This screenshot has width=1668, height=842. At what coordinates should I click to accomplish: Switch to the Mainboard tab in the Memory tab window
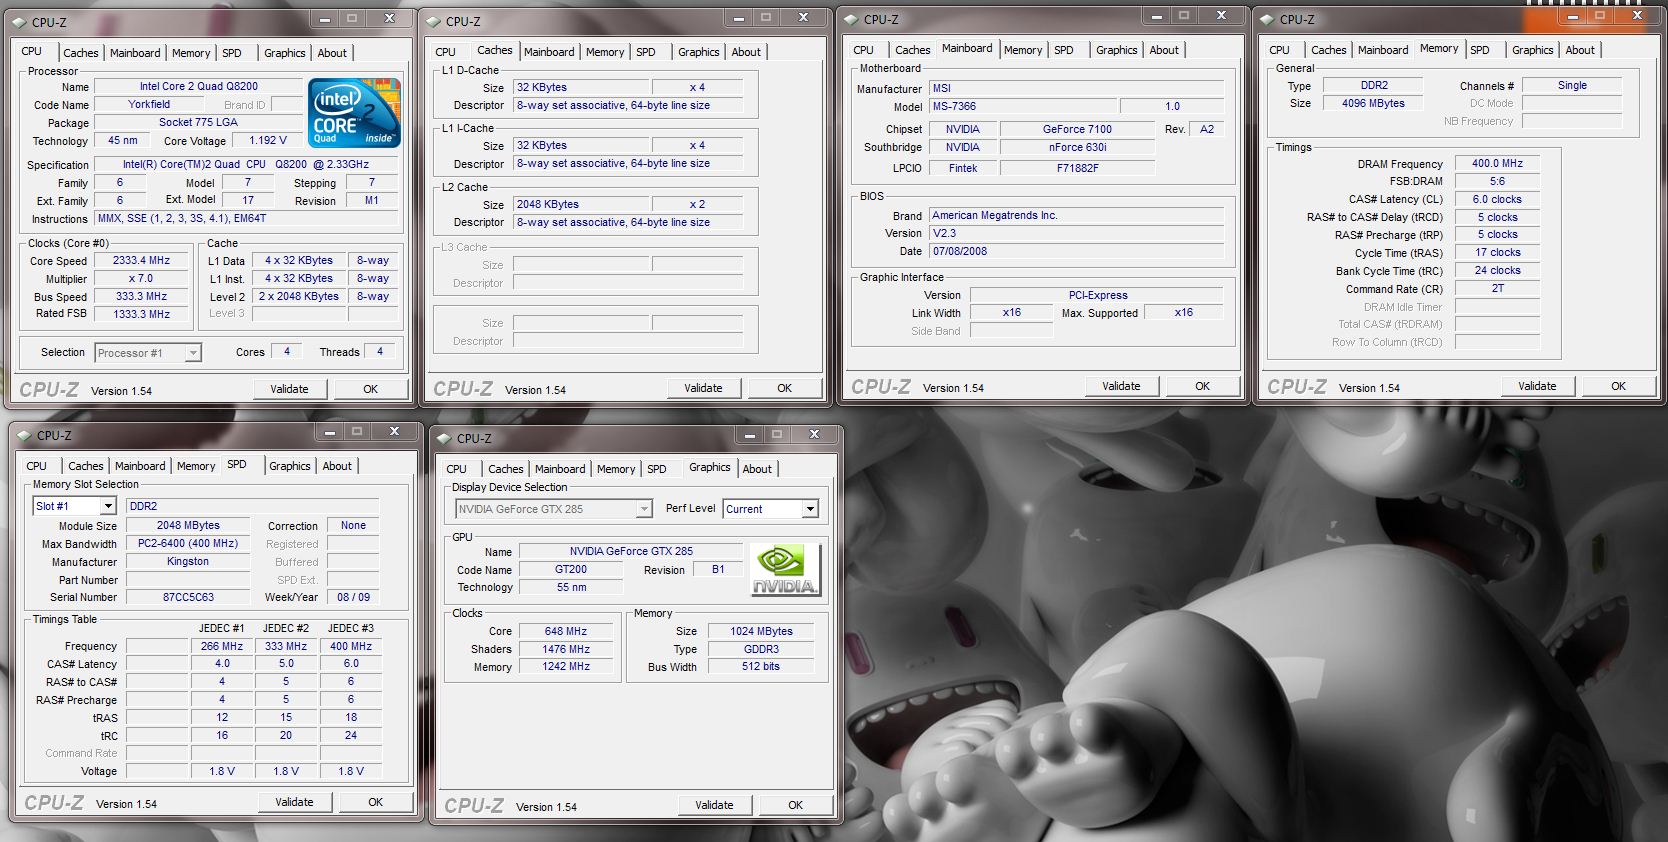pyautogui.click(x=1383, y=50)
